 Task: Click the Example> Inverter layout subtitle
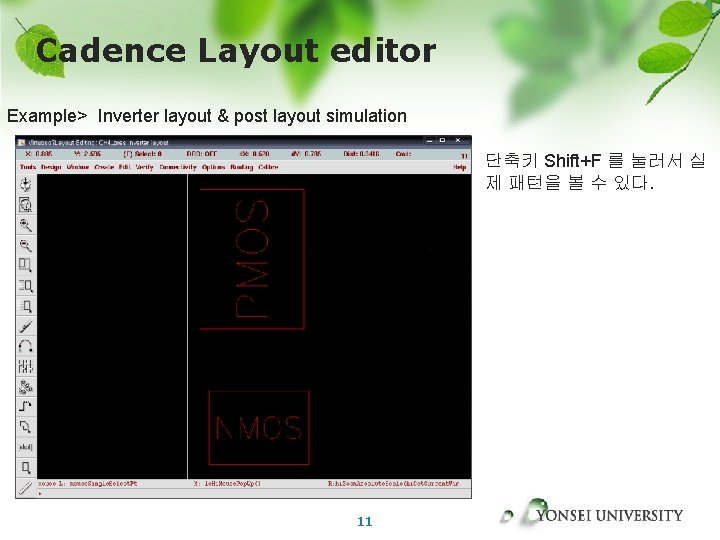point(207,116)
